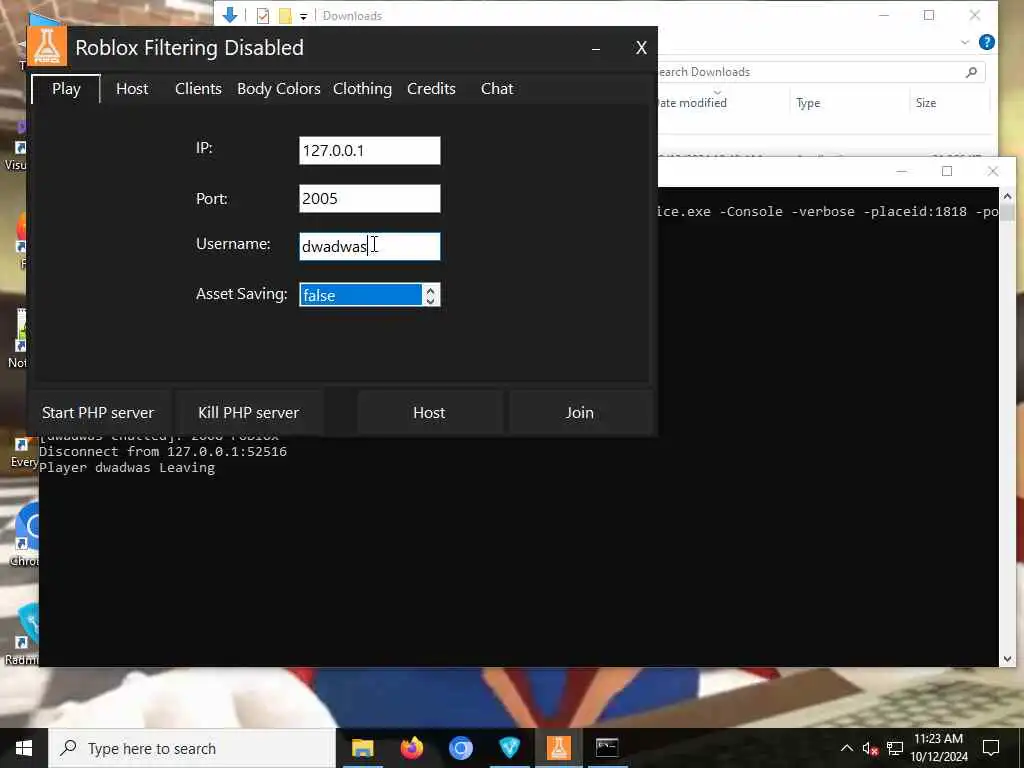The image size is (1024, 768).
Task: Expand the Quick Access Toolbar dropdown arrow
Action: point(304,16)
